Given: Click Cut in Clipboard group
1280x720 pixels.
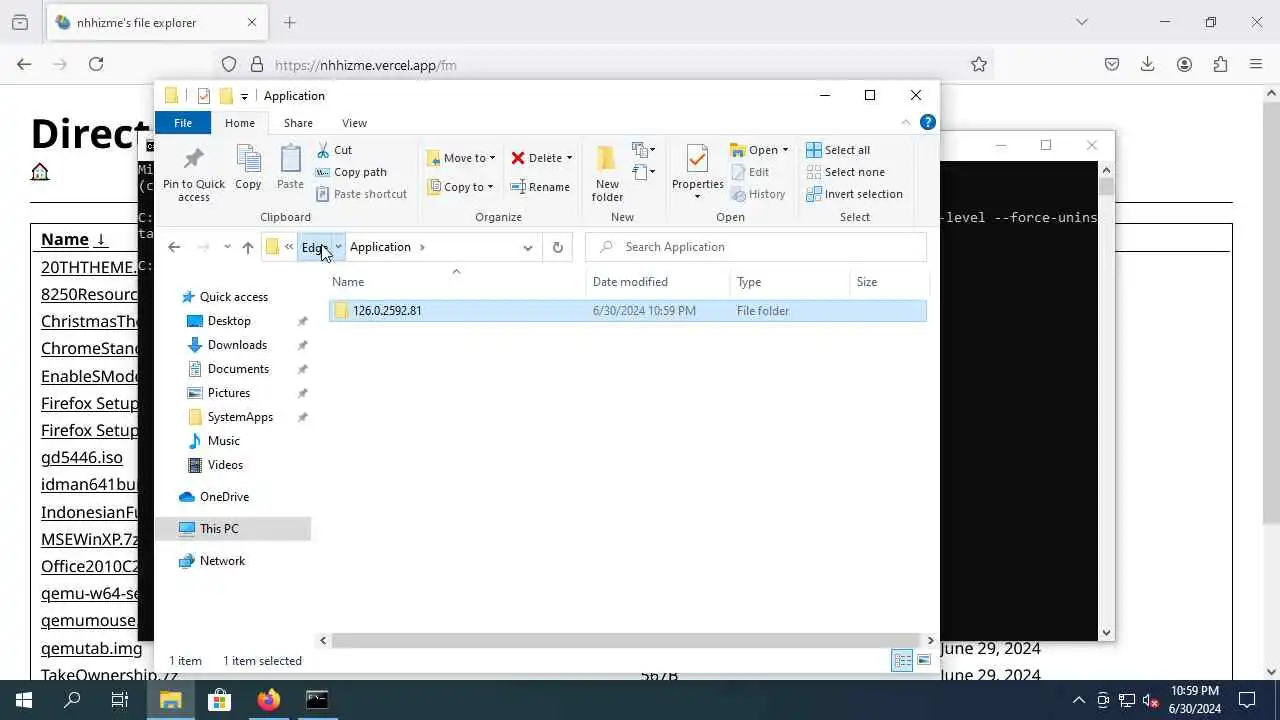Looking at the screenshot, I should pos(334,150).
